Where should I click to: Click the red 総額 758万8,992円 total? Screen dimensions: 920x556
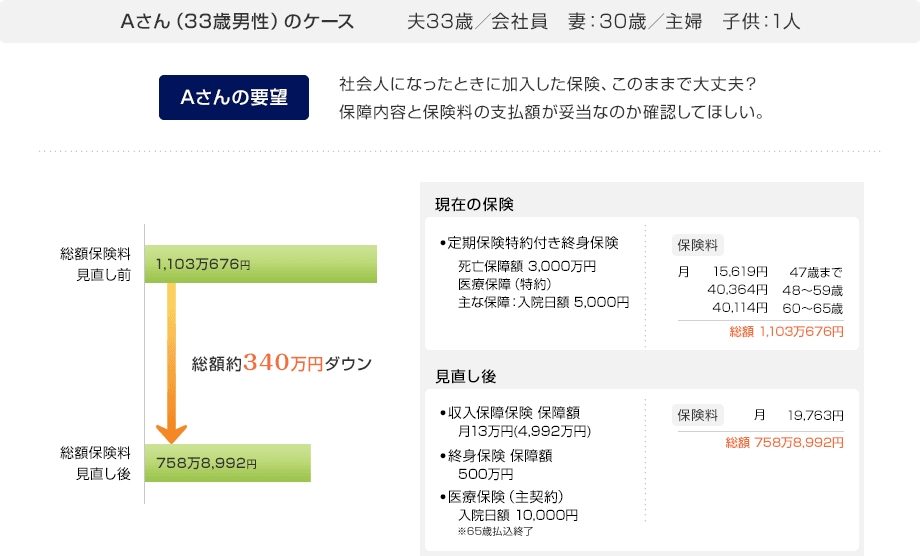click(x=784, y=441)
